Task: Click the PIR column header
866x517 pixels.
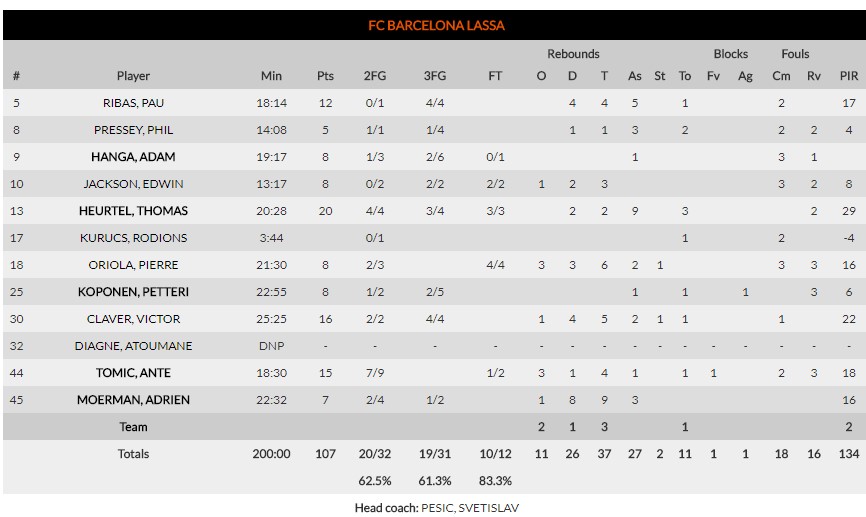Action: [848, 76]
